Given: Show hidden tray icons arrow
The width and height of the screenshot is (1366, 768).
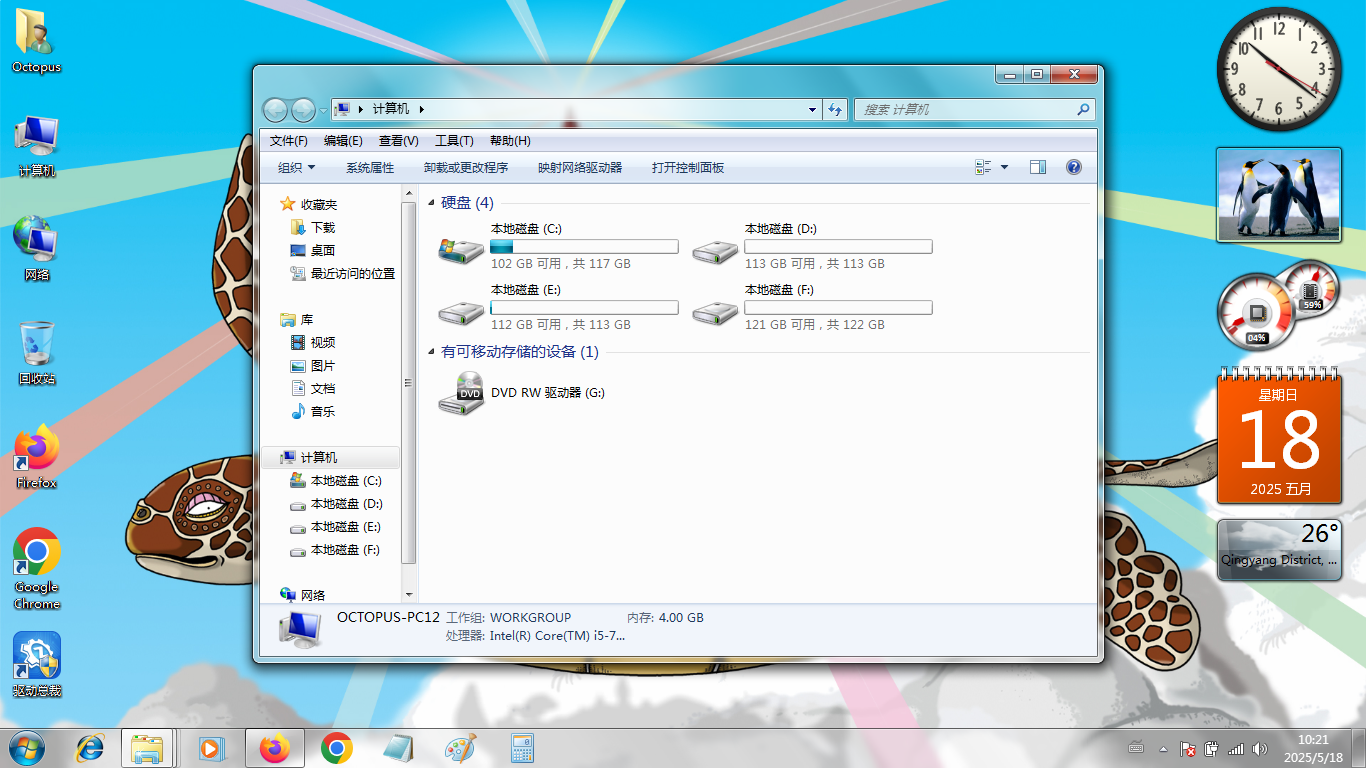Looking at the screenshot, I should tap(1163, 748).
